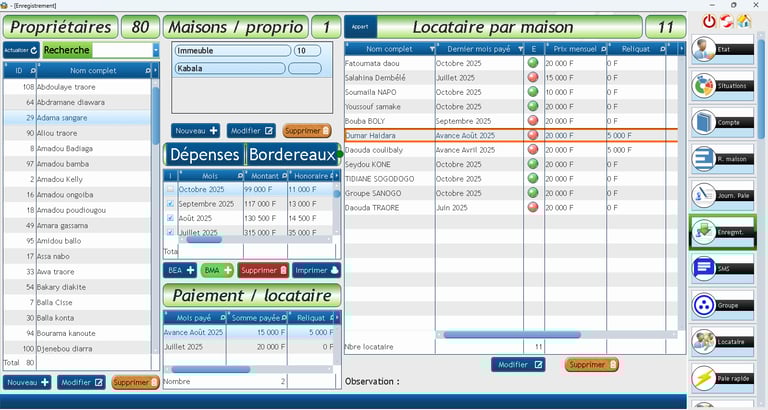The image size is (768, 410).
Task: Click payments table horizontal scrollbar thumb
Action: tap(211, 369)
